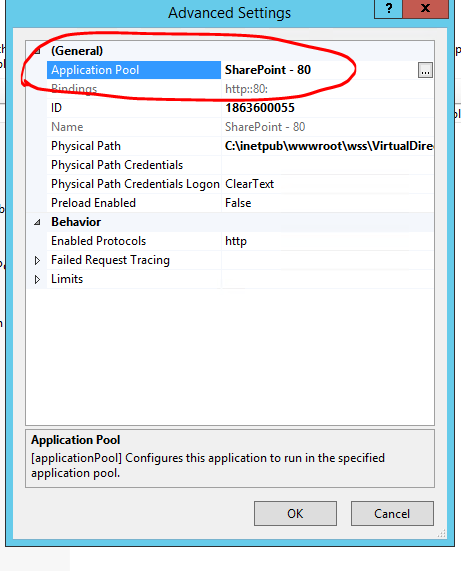Select the ID property row
The width and height of the screenshot is (461, 571).
pyautogui.click(x=240, y=108)
